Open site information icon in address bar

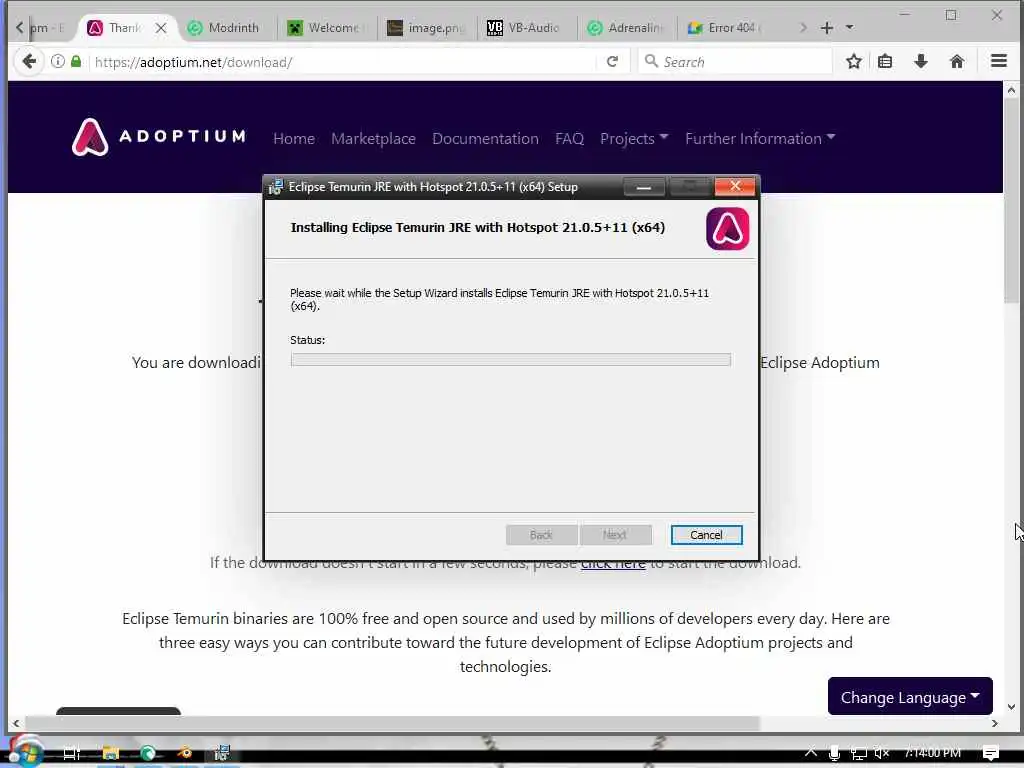(x=57, y=61)
